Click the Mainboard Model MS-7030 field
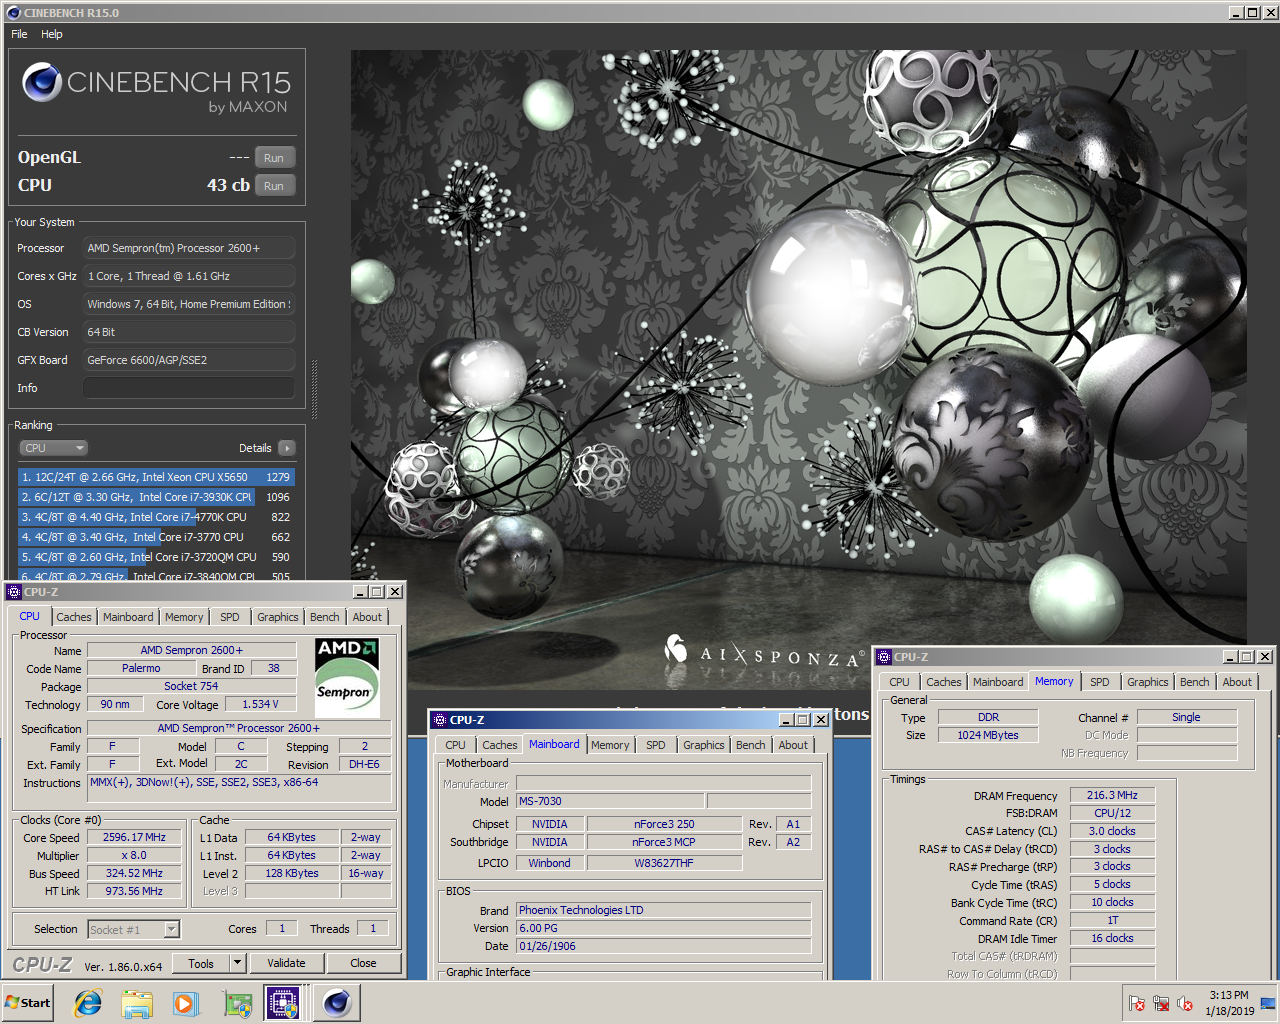This screenshot has height=1024, width=1280. [x=610, y=801]
